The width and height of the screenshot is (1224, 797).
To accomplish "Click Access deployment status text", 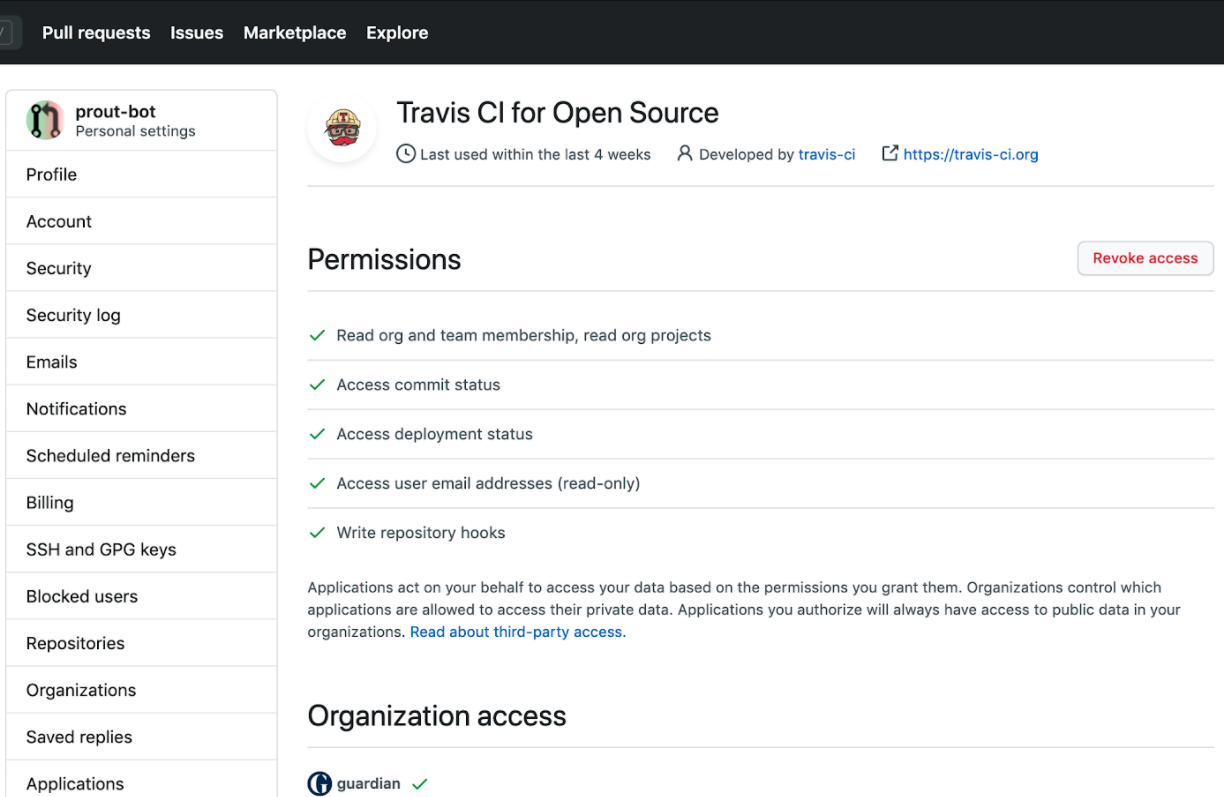I will click(x=435, y=434).
